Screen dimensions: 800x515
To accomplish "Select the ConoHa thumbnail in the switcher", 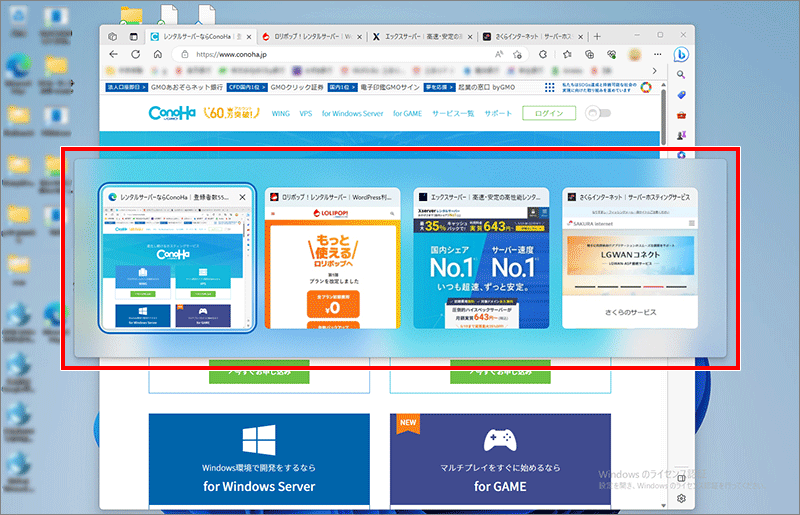I will pyautogui.click(x=177, y=258).
